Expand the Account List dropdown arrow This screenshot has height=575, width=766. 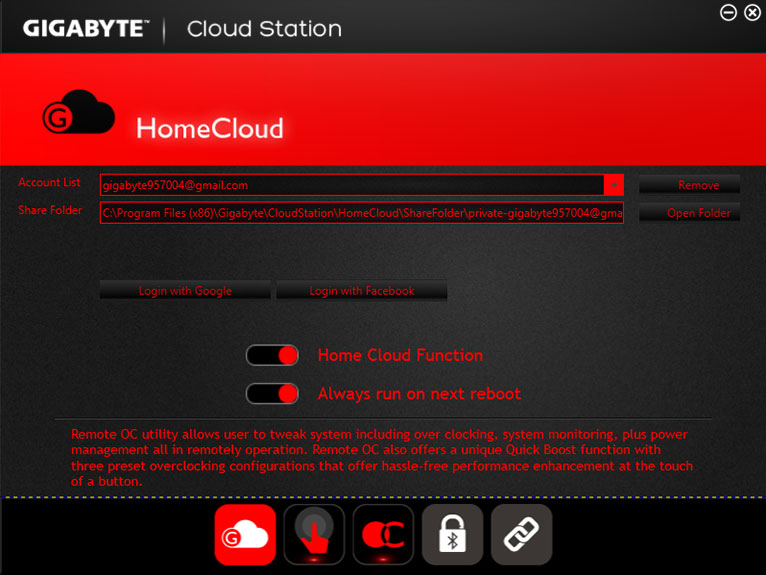tap(614, 185)
